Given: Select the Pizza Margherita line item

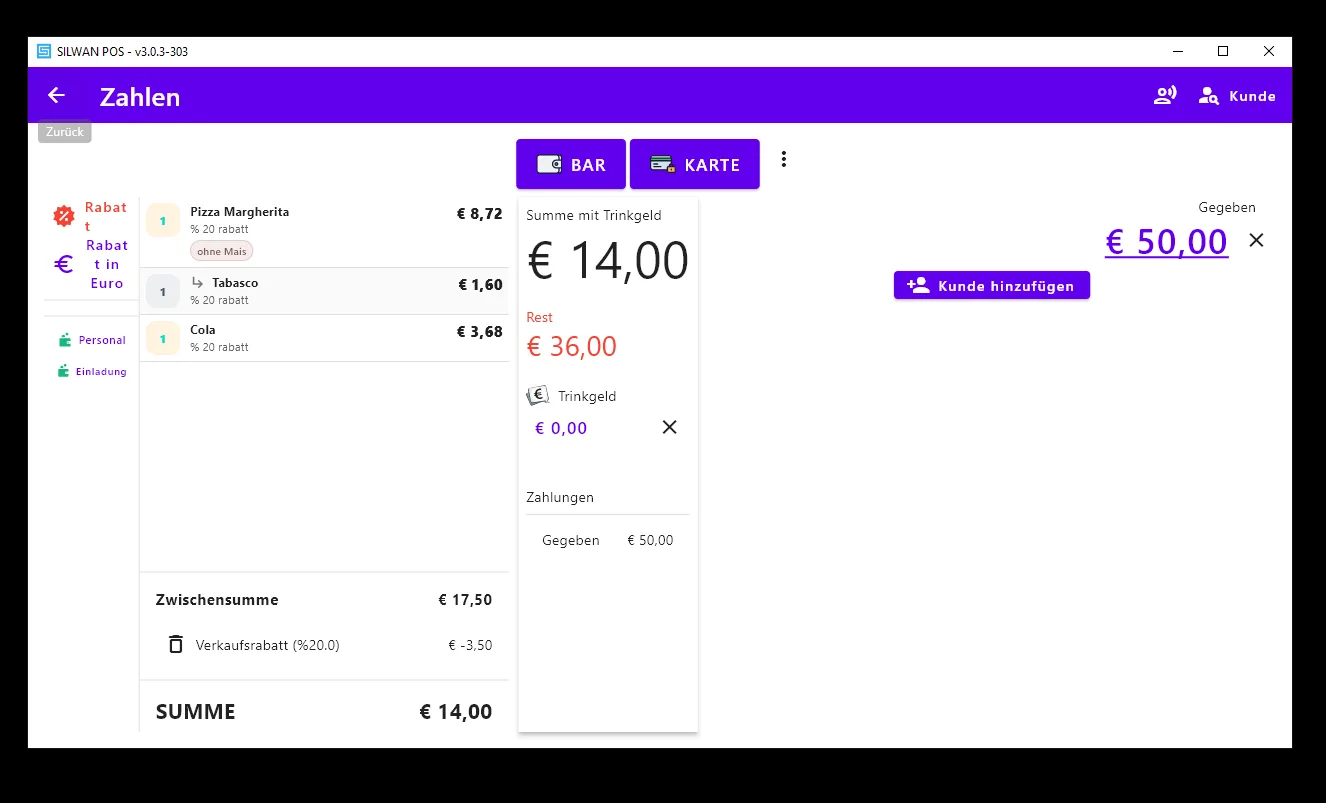Looking at the screenshot, I should point(325,232).
